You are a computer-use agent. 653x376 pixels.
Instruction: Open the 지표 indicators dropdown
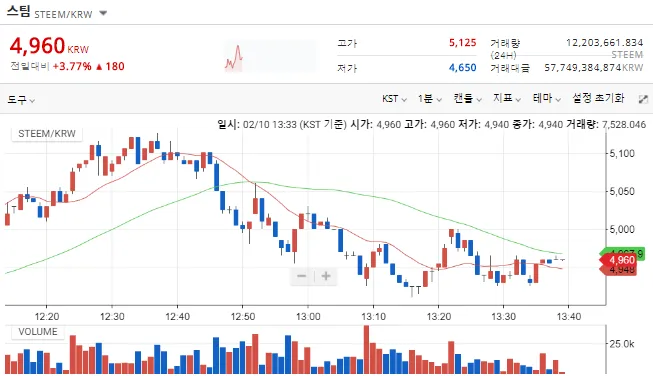point(507,99)
